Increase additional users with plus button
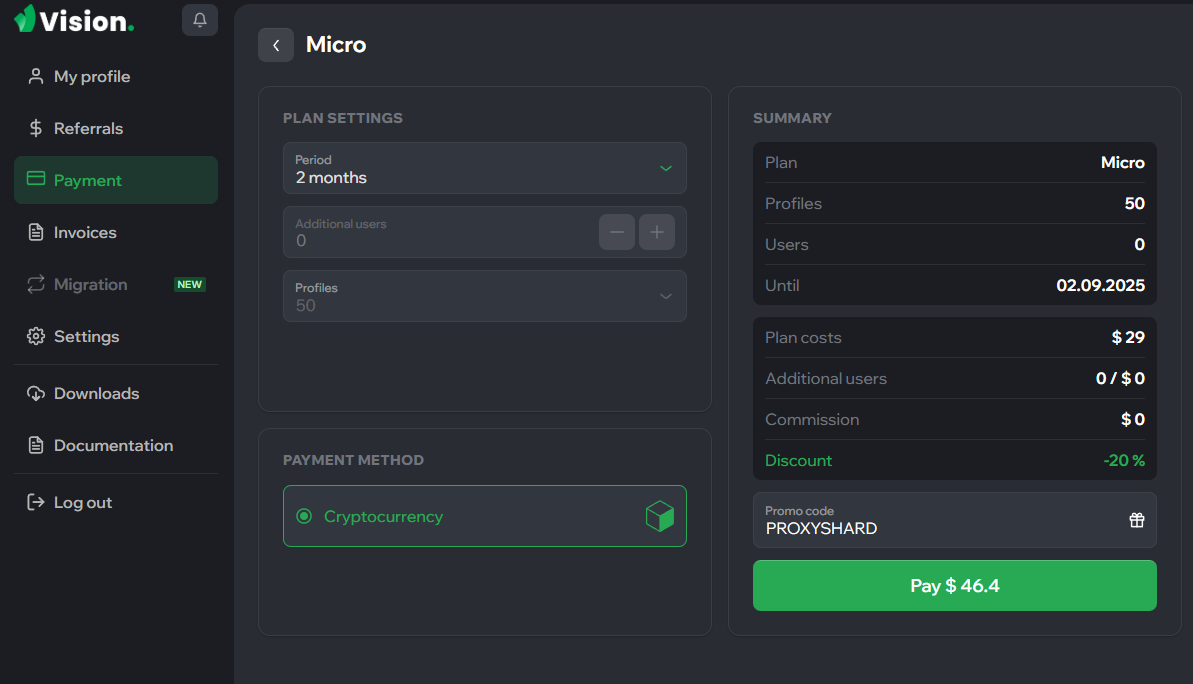This screenshot has height=684, width=1193. 656,232
